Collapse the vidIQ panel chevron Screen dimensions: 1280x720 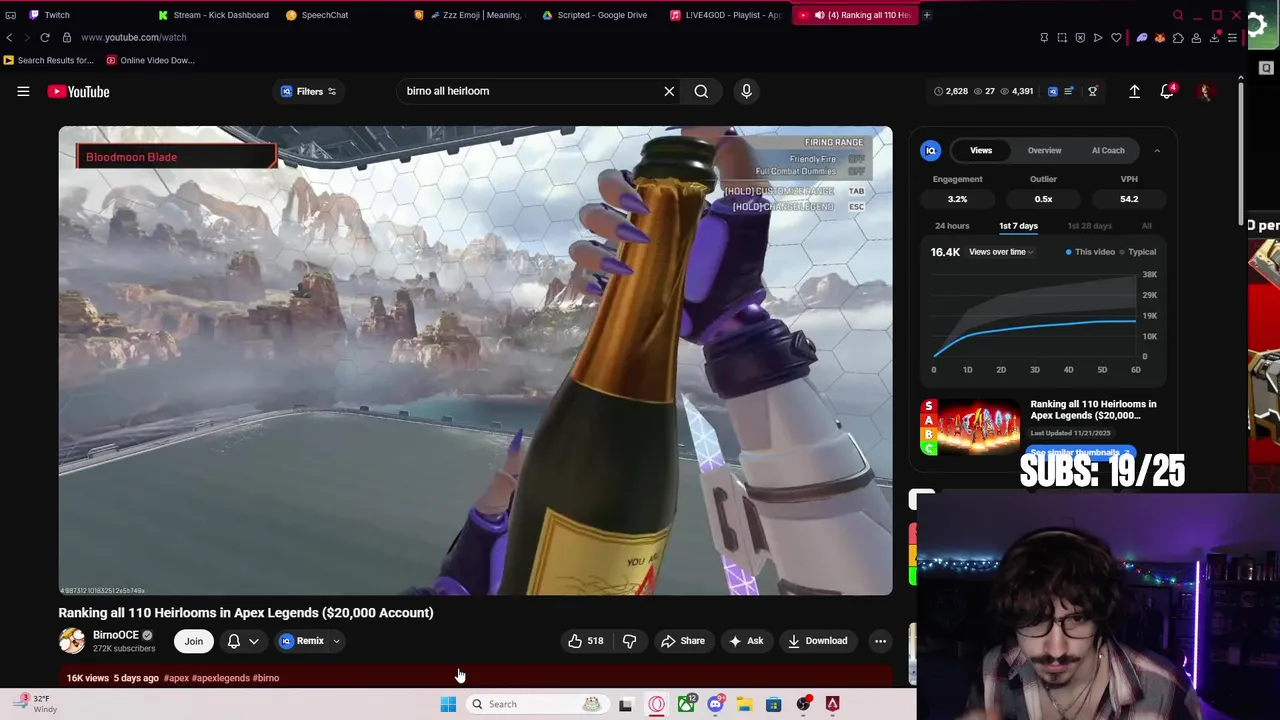pos(1157,151)
